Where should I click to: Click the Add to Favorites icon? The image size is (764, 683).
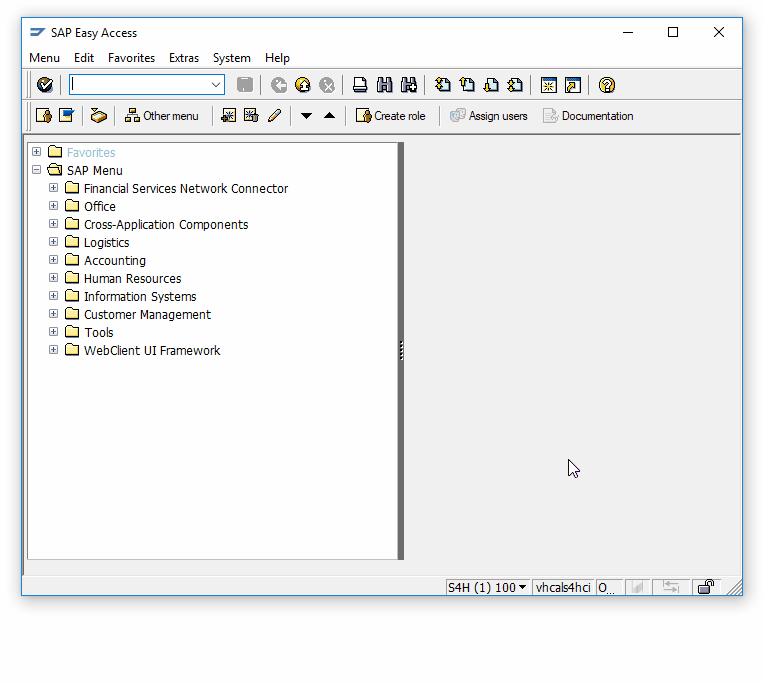coord(228,115)
